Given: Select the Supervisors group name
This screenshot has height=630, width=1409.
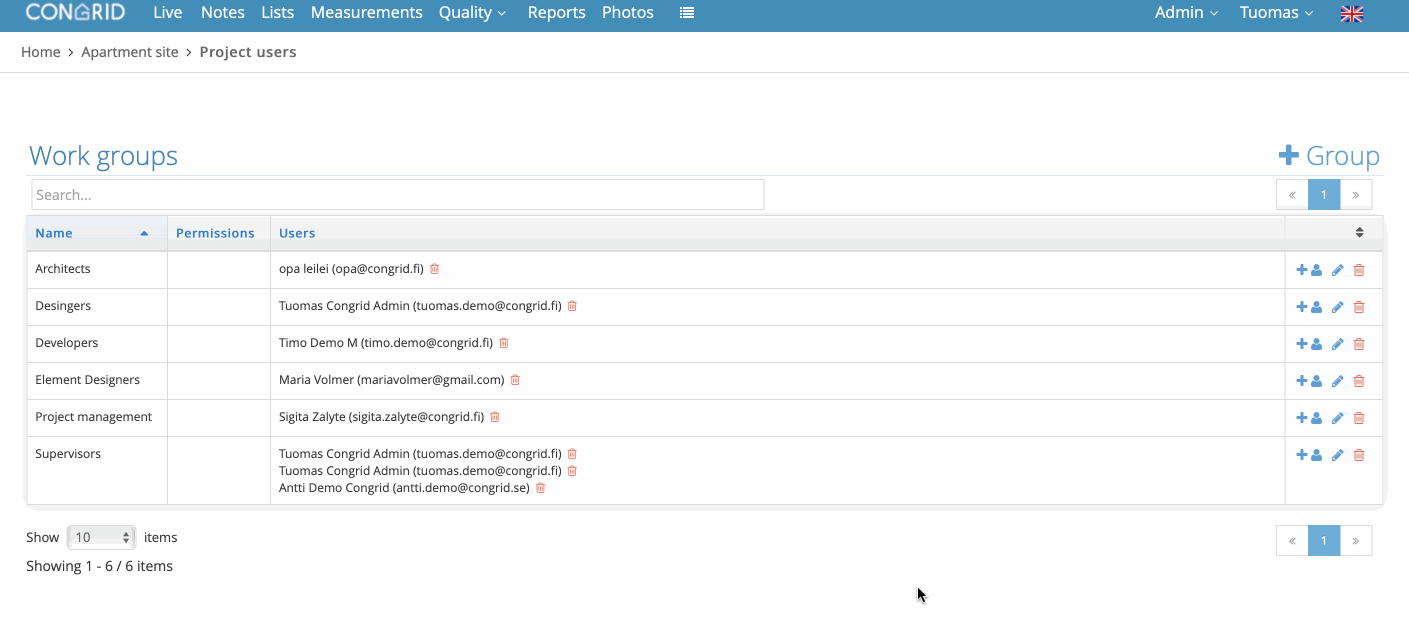Looking at the screenshot, I should (x=68, y=454).
